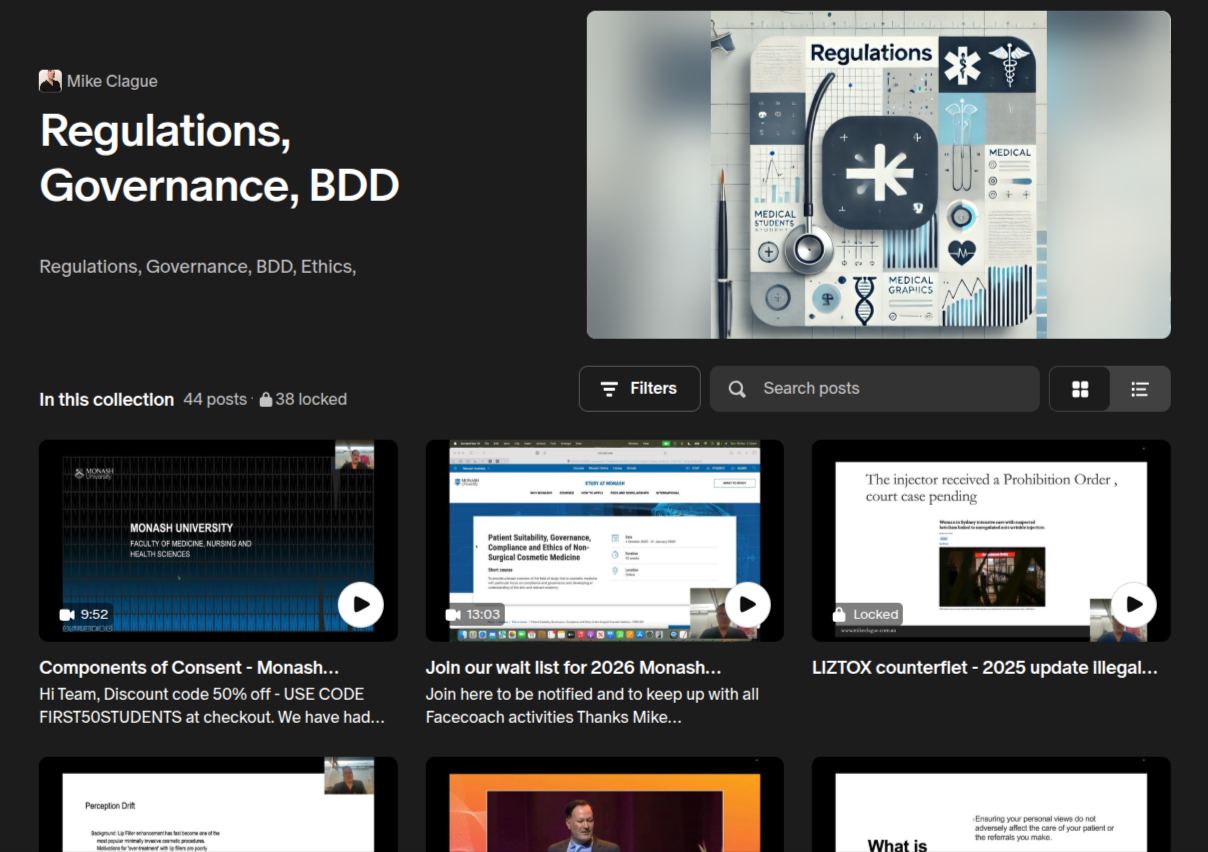
Task: Focus the Search posts field
Action: click(874, 388)
